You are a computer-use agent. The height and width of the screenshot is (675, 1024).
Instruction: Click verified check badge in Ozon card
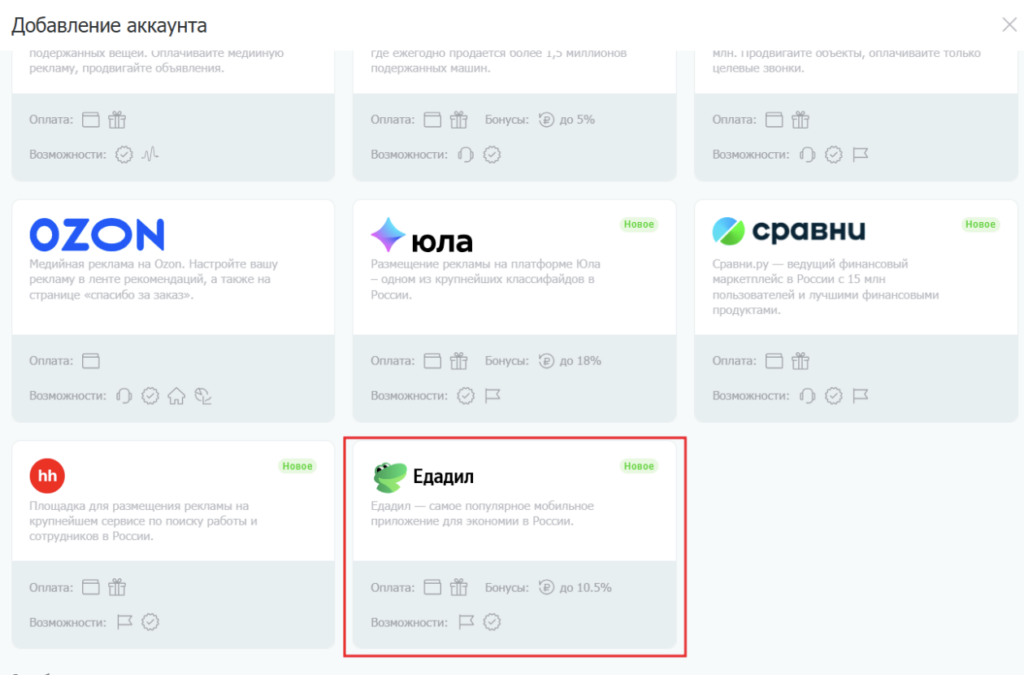point(150,396)
